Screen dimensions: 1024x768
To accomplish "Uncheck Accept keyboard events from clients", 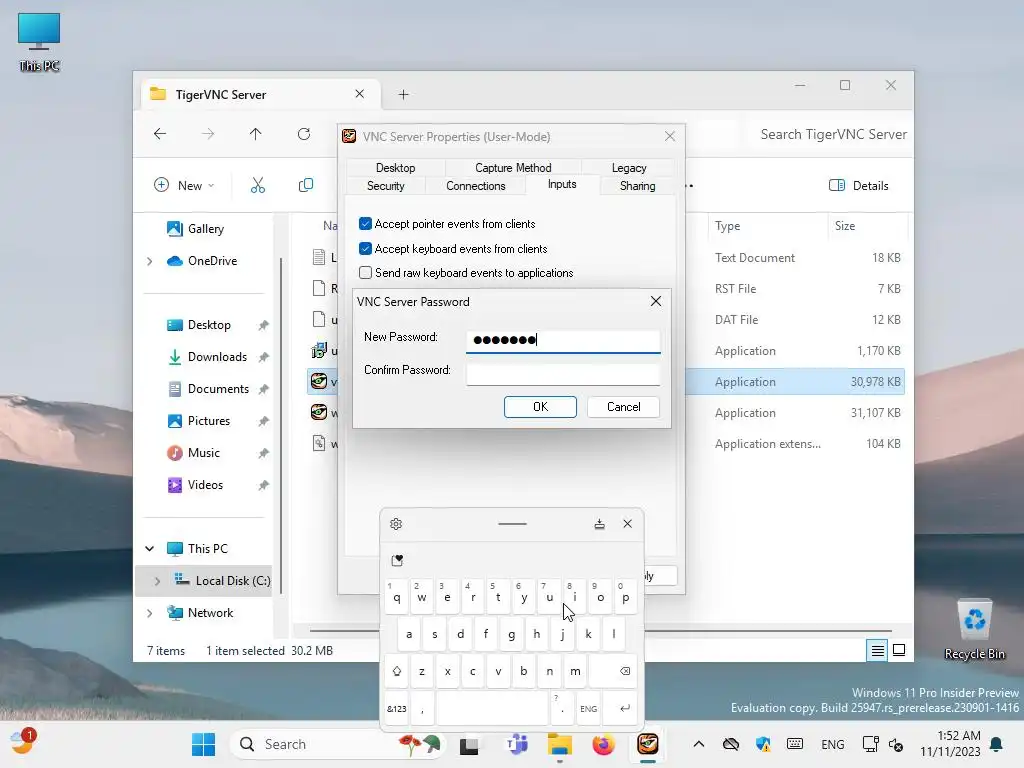I will click(x=366, y=249).
